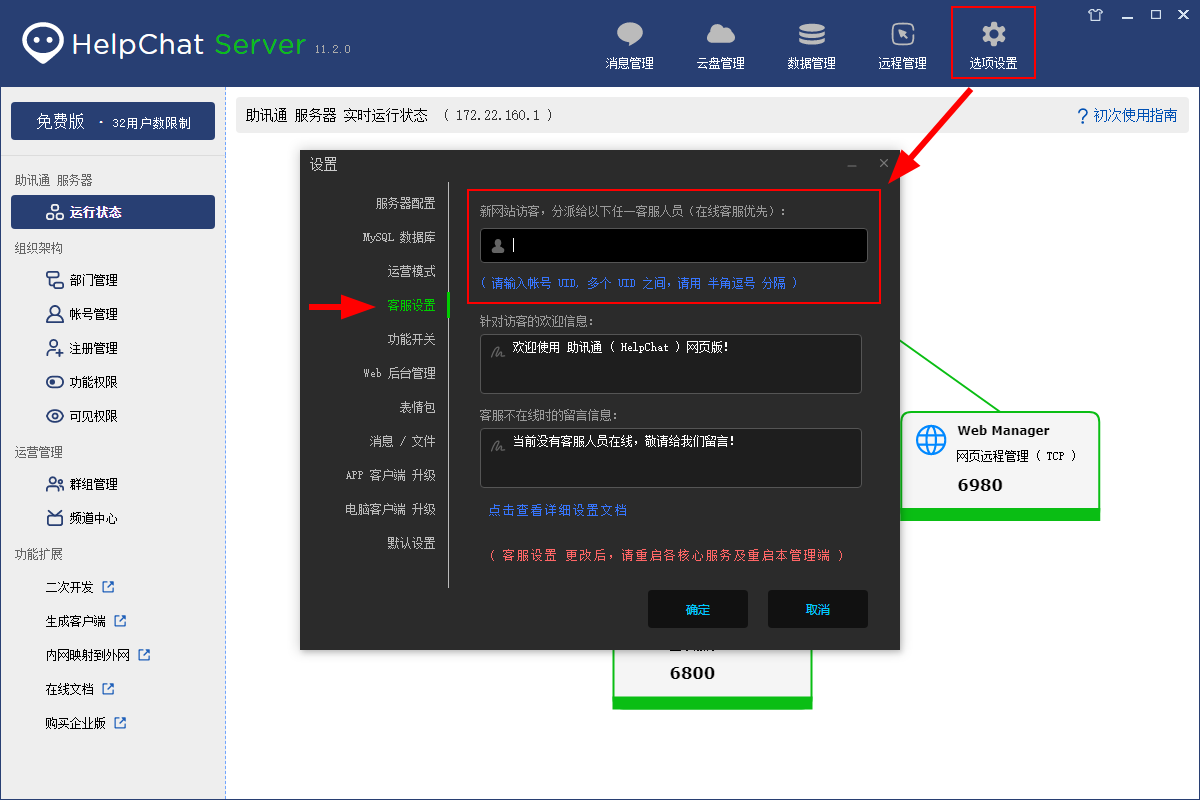Click the visitor welcome message text box
The width and height of the screenshot is (1200, 800).
[671, 364]
